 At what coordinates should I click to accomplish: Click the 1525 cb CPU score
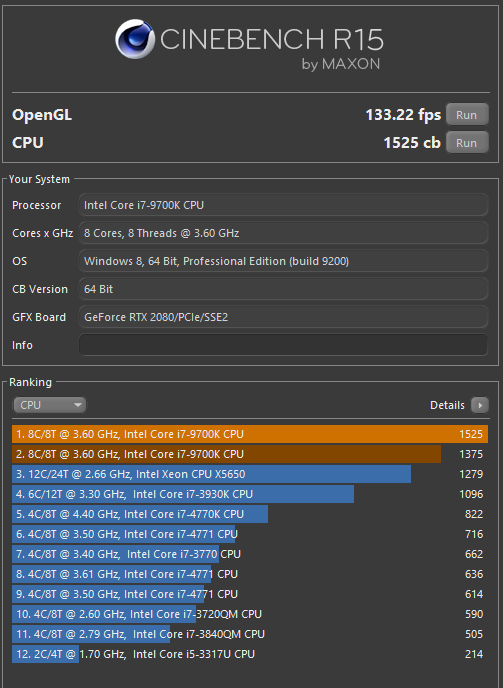coord(412,143)
